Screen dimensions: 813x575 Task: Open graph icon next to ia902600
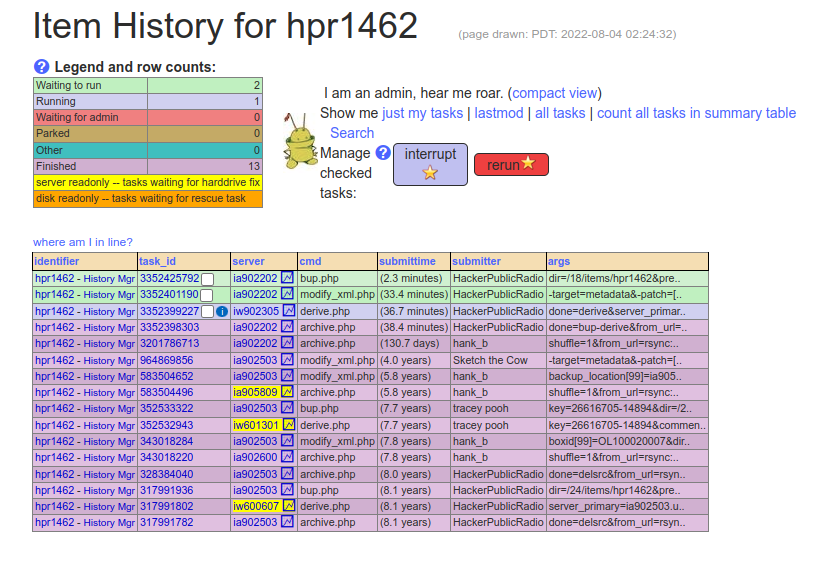(x=287, y=457)
